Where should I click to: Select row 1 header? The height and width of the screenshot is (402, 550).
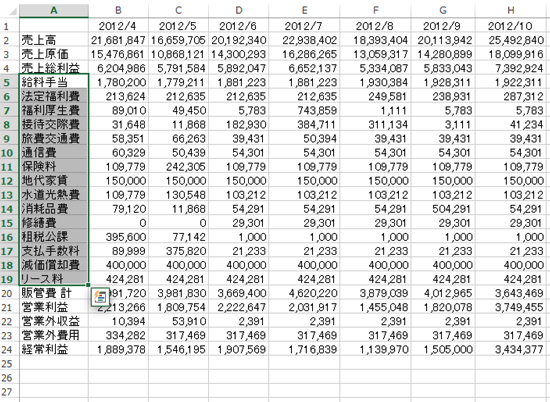pos(9,26)
